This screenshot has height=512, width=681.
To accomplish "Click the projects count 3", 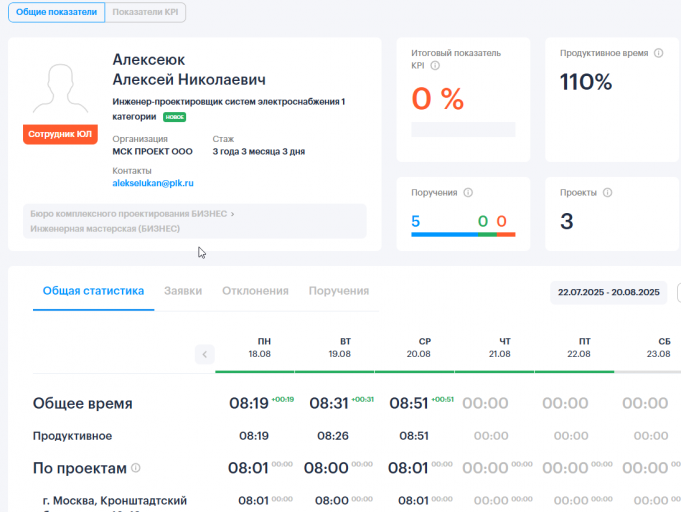I will (567, 221).
